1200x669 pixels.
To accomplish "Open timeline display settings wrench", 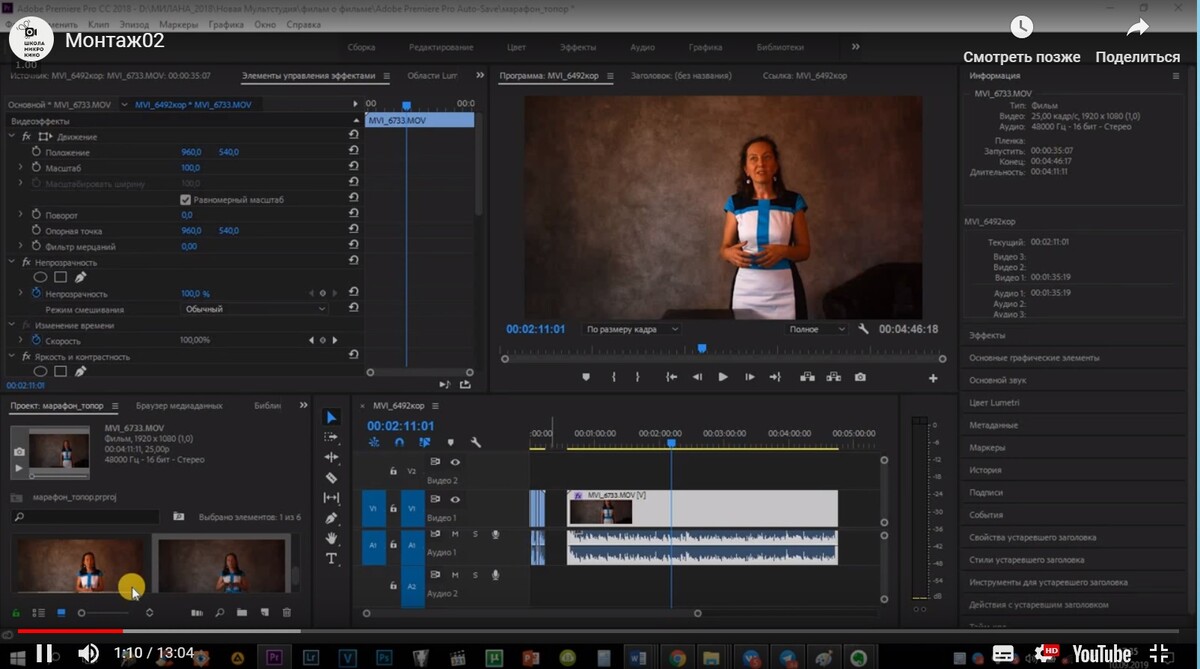I will pos(476,442).
